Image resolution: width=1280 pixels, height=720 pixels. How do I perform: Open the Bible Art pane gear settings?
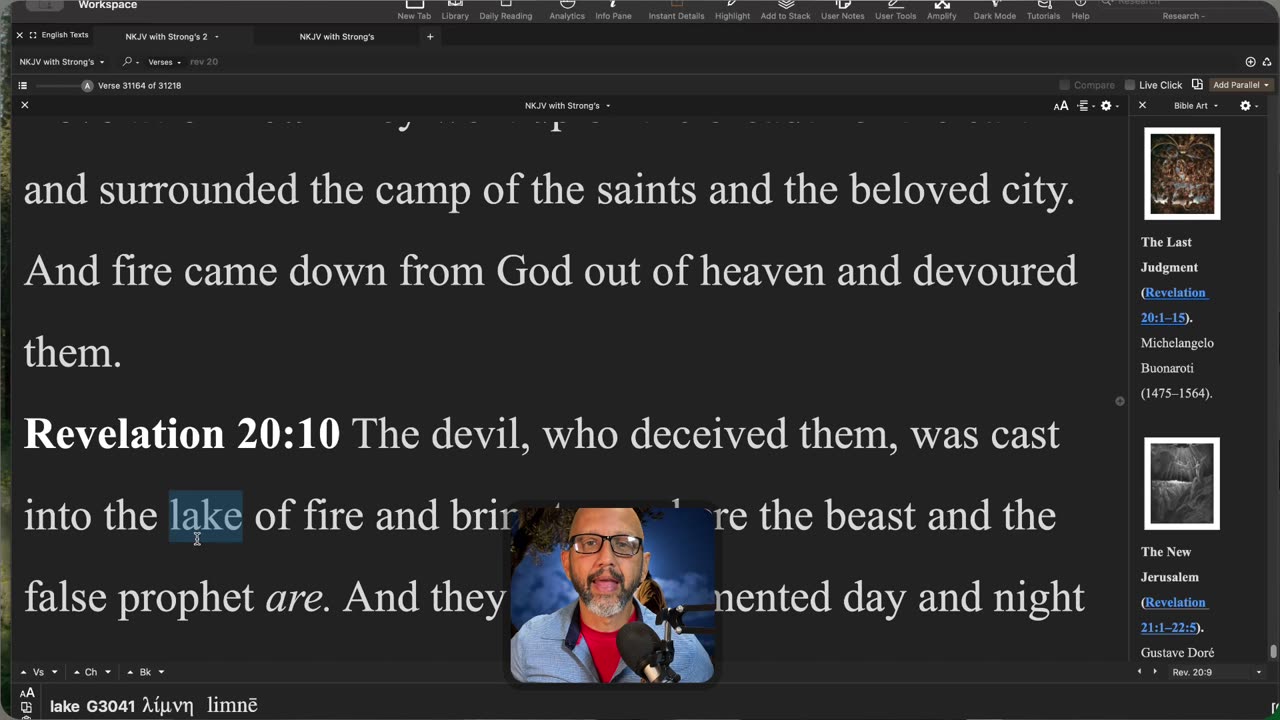1248,105
